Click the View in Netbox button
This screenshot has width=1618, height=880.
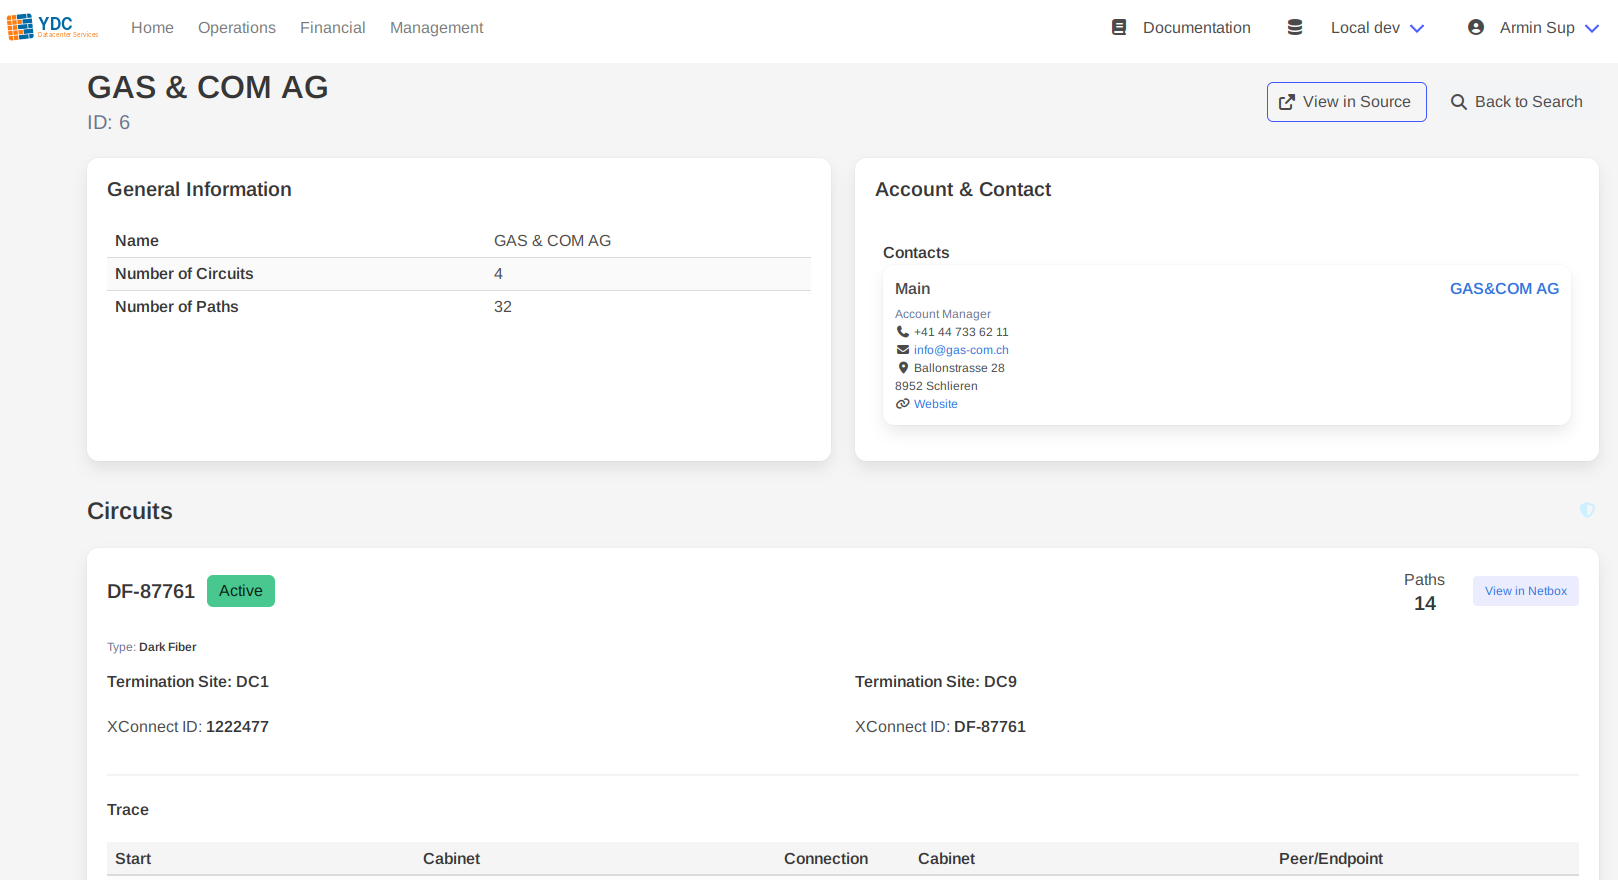1526,591
